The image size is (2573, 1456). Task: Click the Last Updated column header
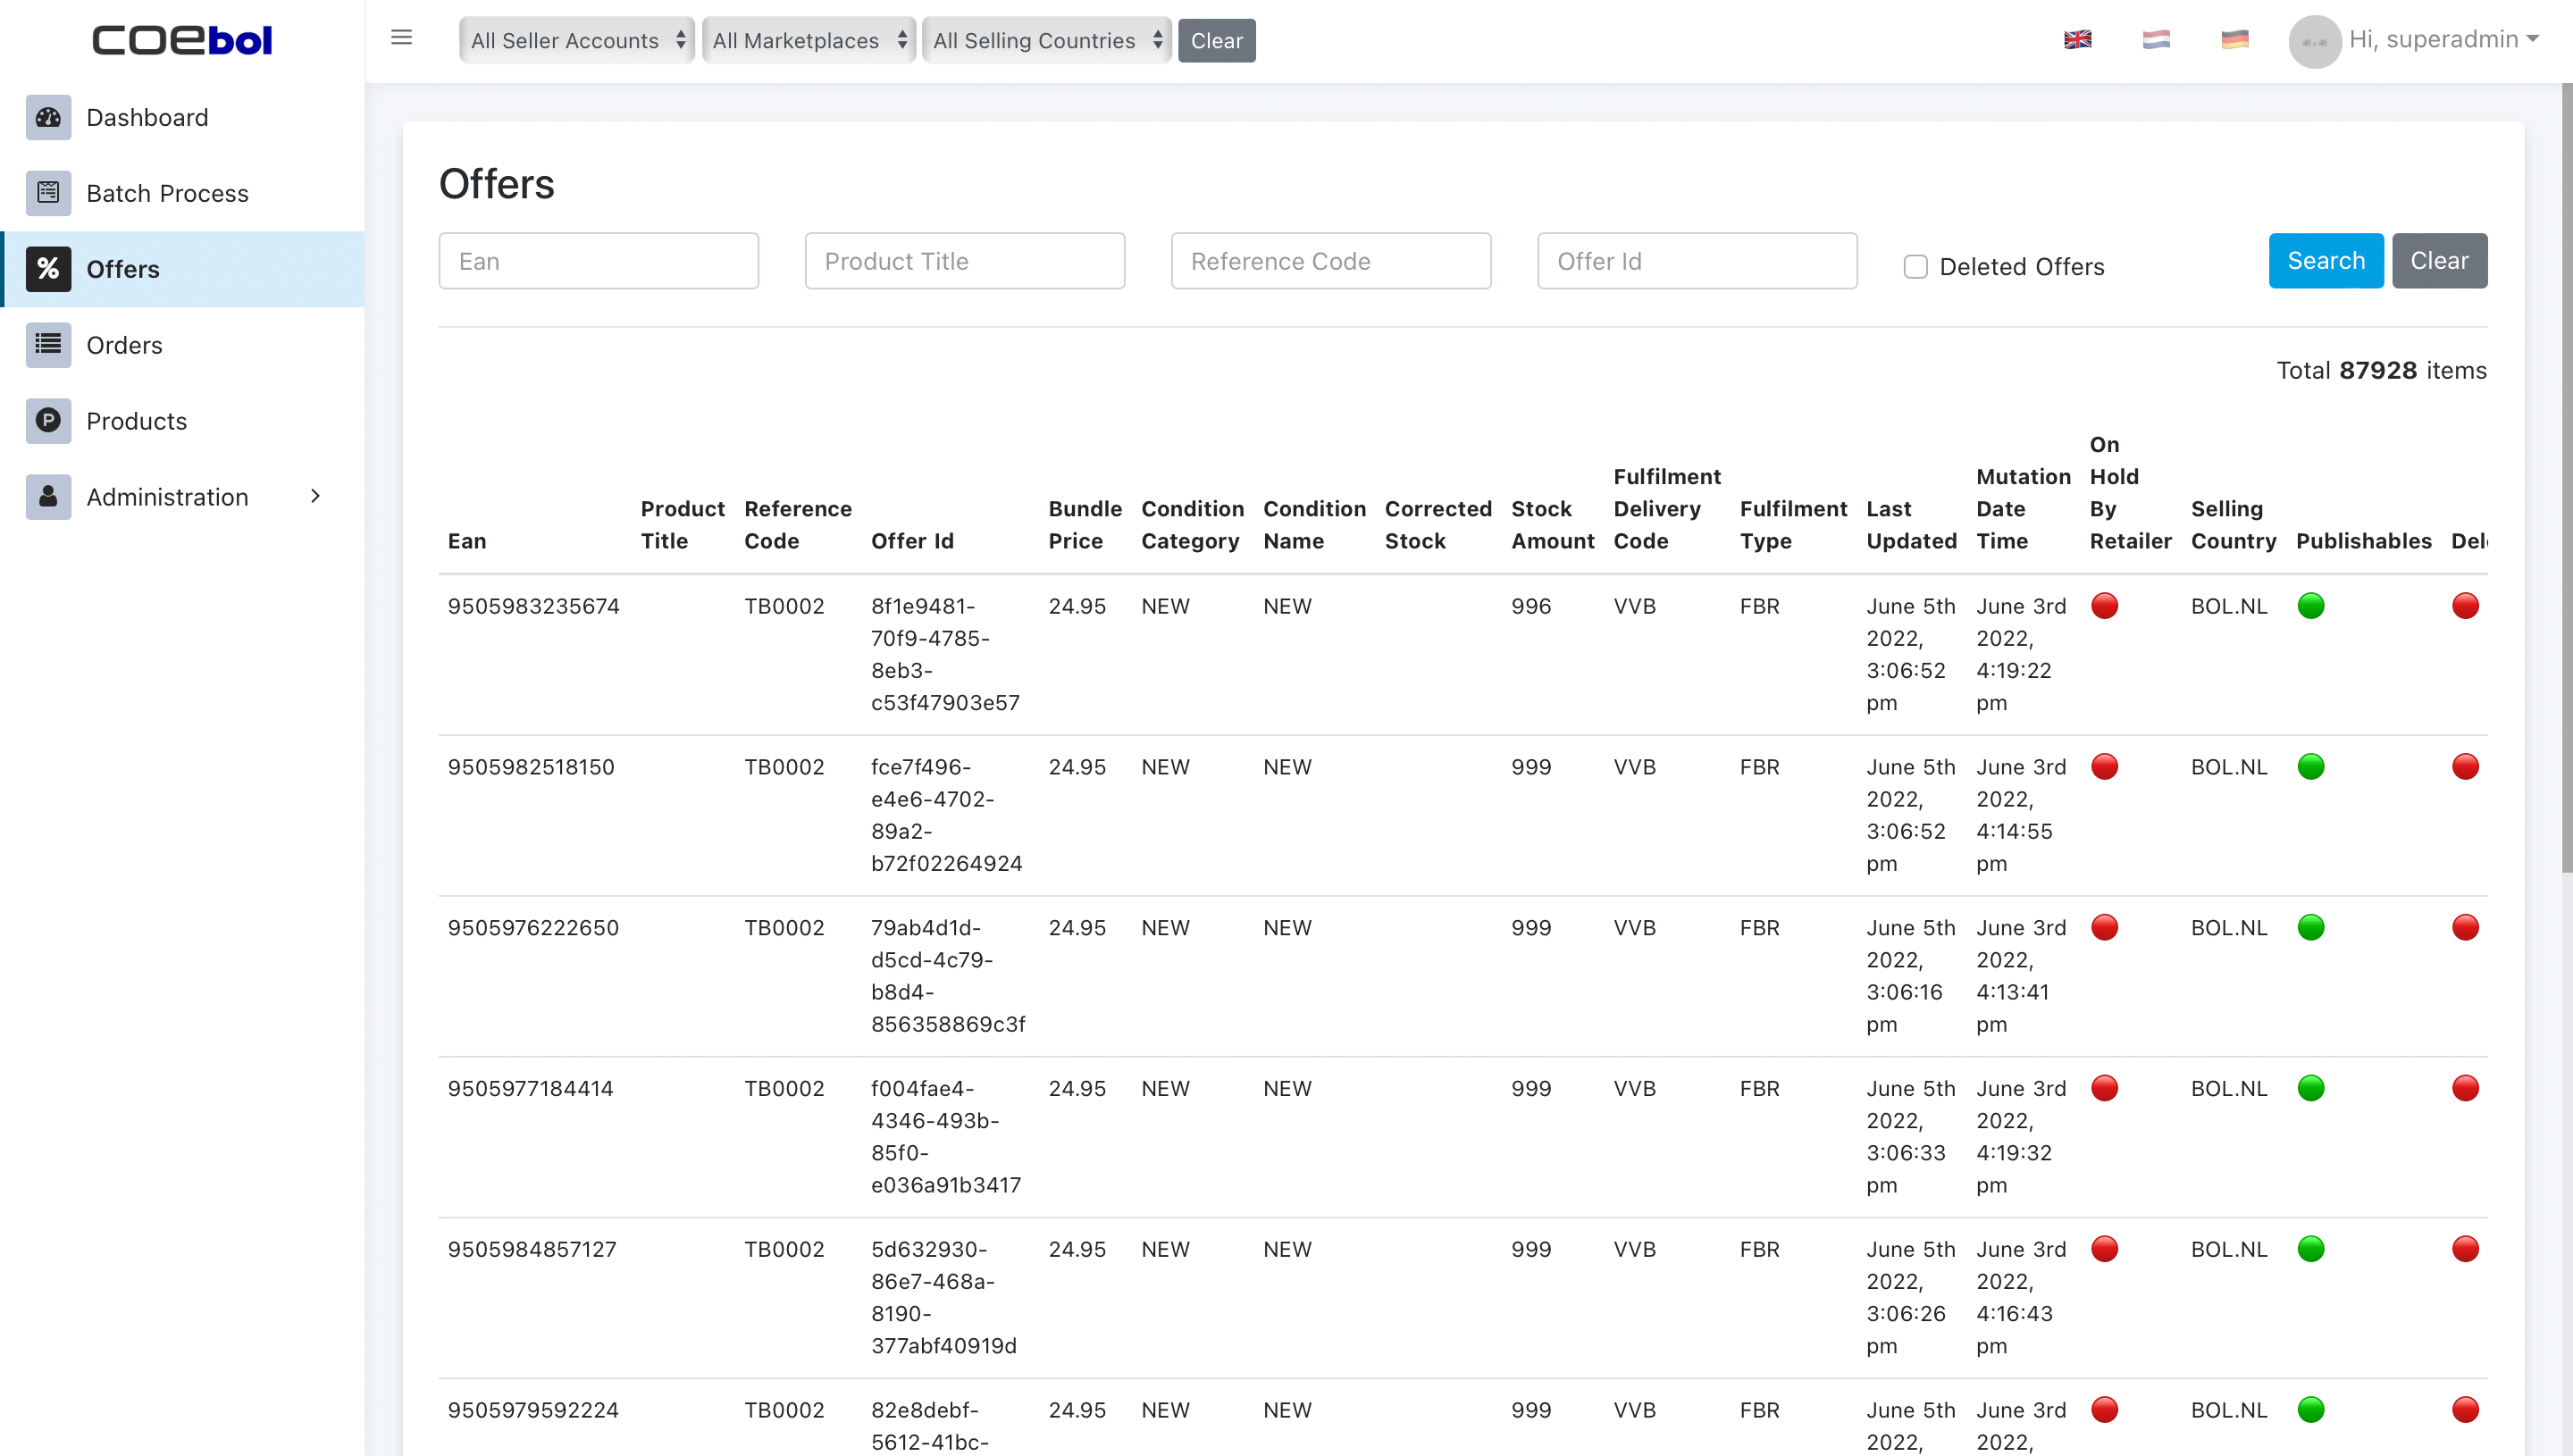(x=1911, y=525)
